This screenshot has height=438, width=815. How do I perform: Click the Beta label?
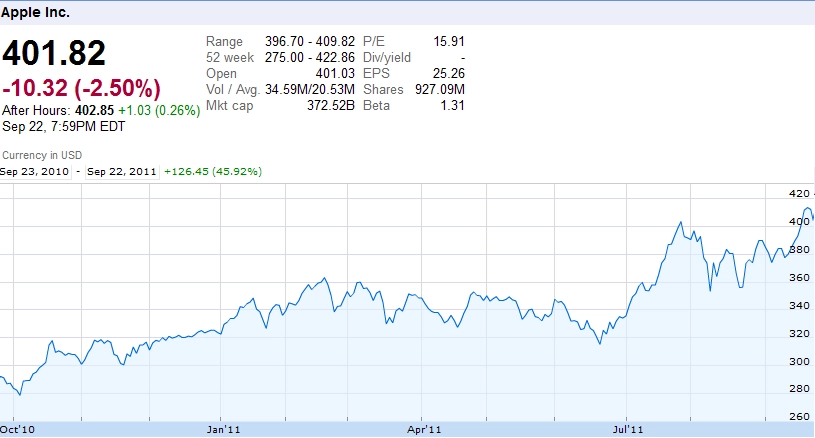click(376, 105)
